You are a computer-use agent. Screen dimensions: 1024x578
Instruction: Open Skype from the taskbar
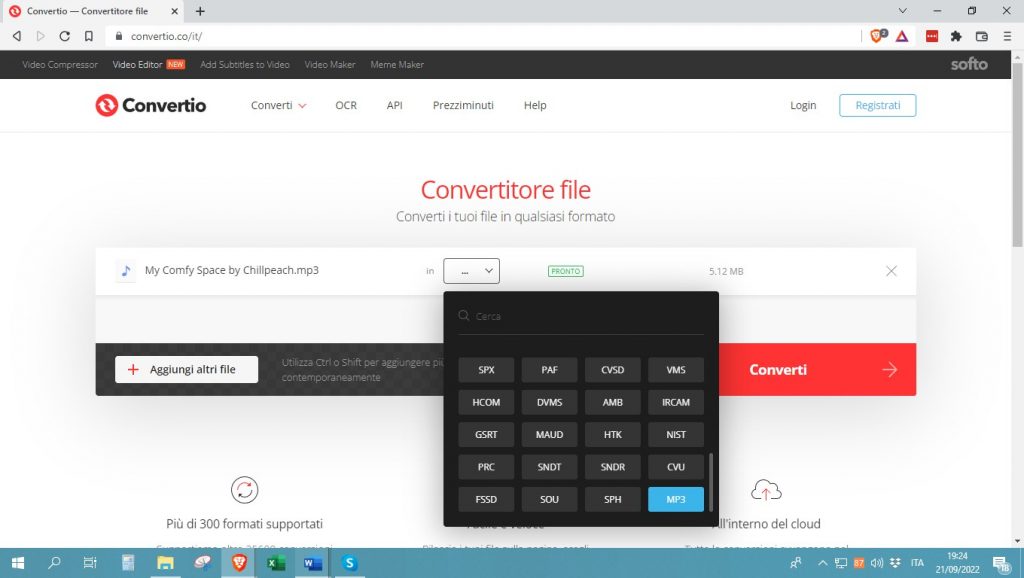coord(349,563)
